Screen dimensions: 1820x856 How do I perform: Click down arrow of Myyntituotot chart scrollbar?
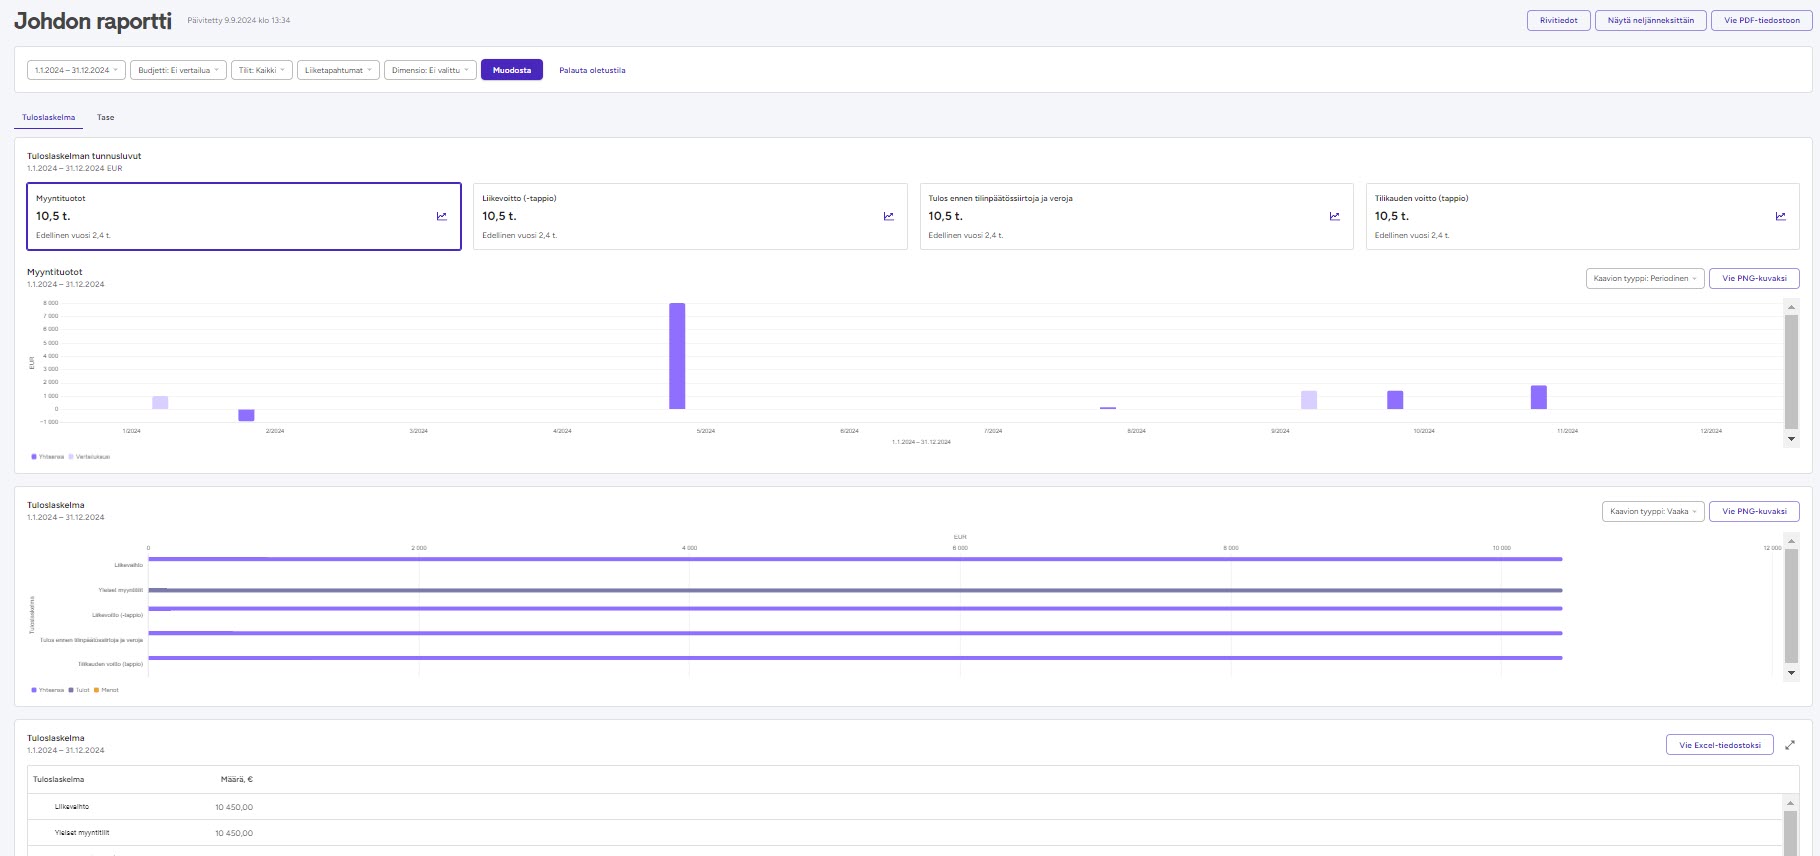pos(1791,439)
